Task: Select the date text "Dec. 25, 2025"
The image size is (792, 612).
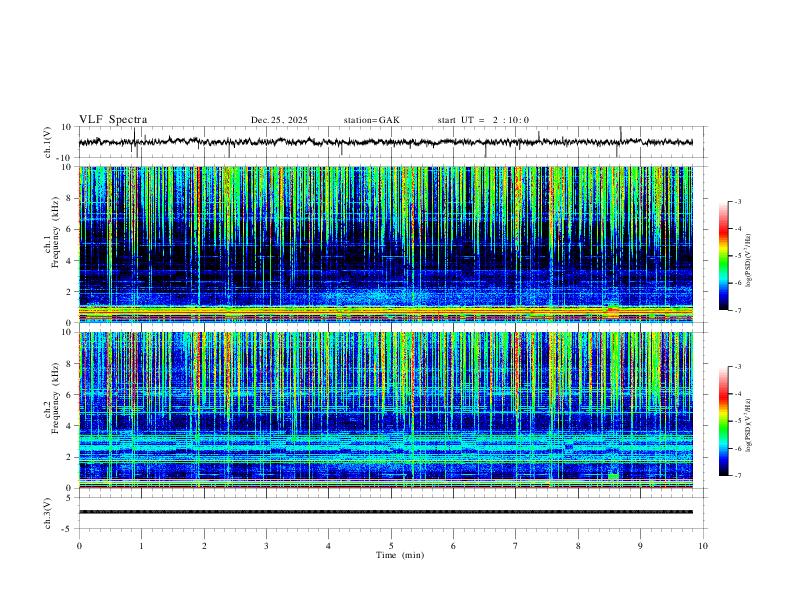Action: pyautogui.click(x=279, y=120)
